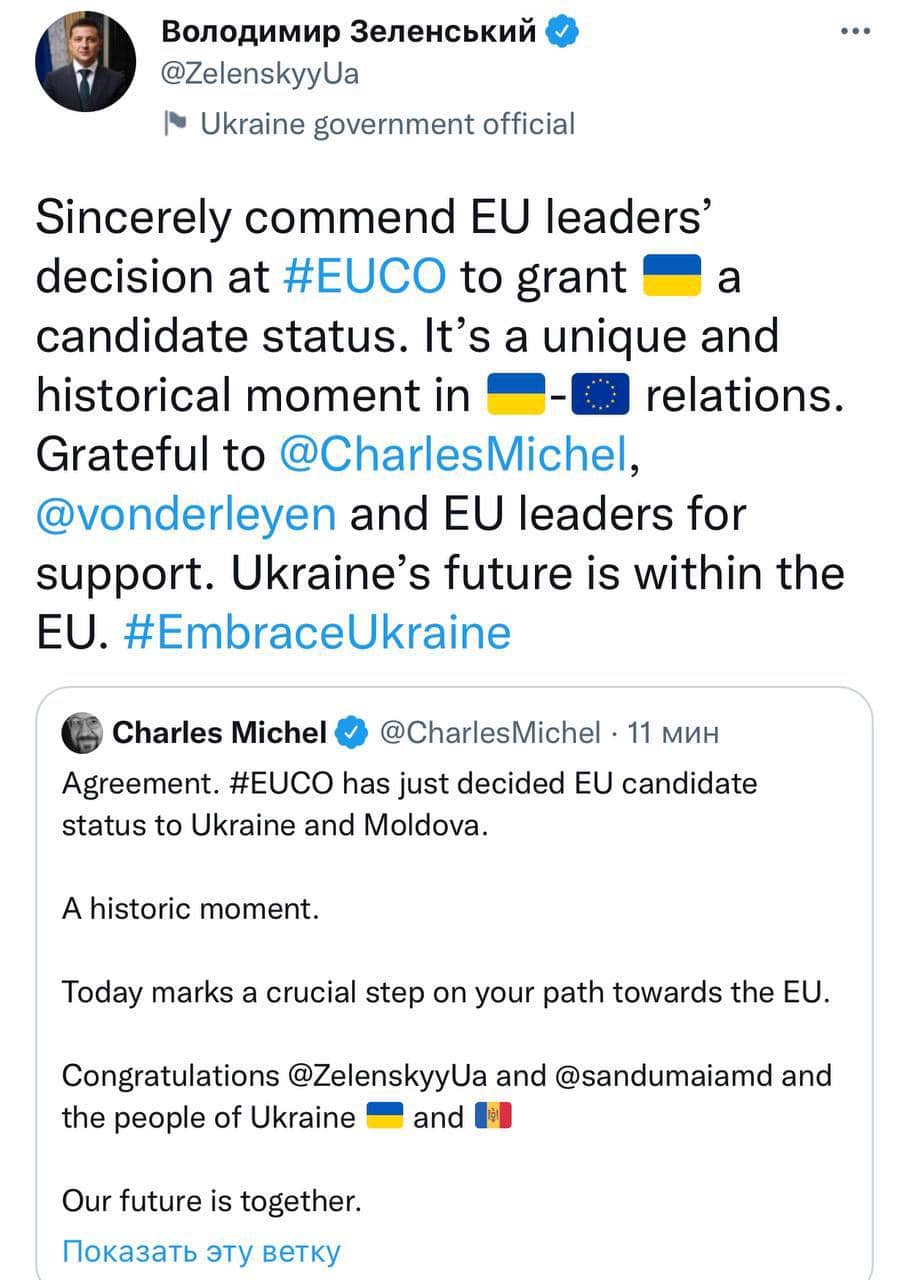Image resolution: width=909 pixels, height=1280 pixels.
Task: Click the @CharlesMichel handle in quoted tweet header
Action: 489,734
